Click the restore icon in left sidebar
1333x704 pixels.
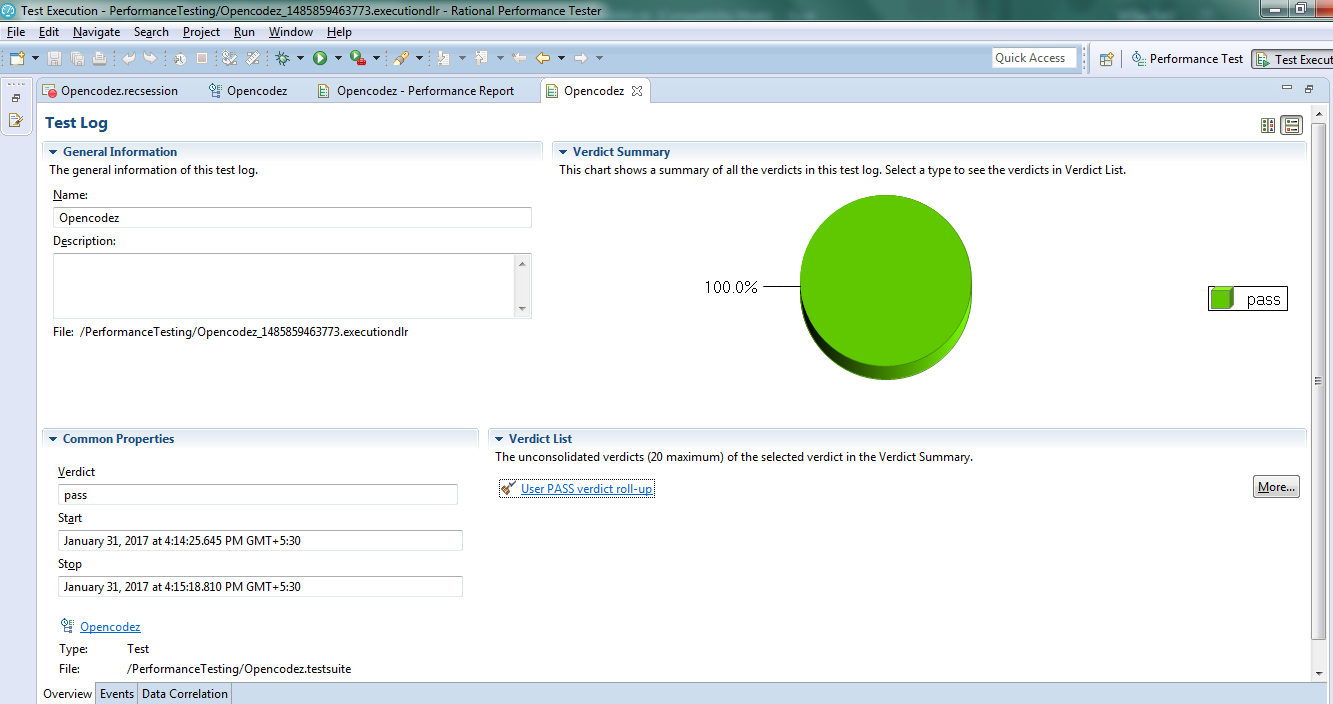coord(16,98)
